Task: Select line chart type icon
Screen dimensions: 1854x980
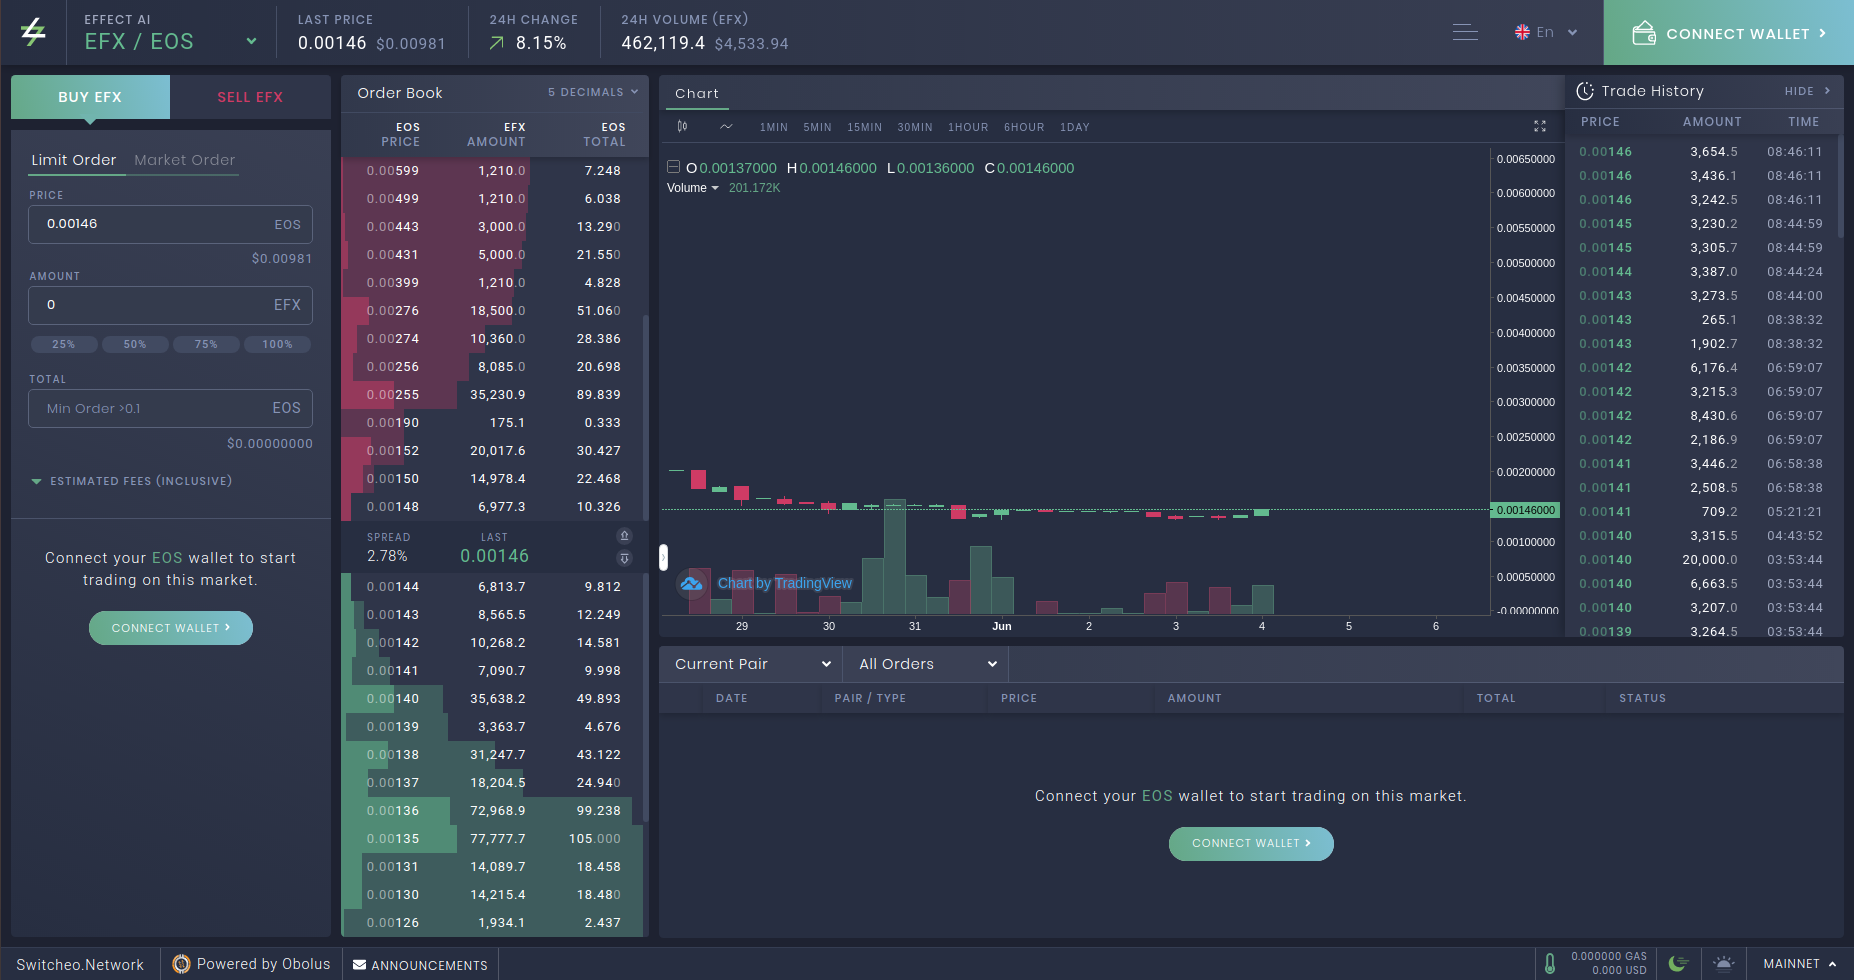Action: click(x=726, y=126)
